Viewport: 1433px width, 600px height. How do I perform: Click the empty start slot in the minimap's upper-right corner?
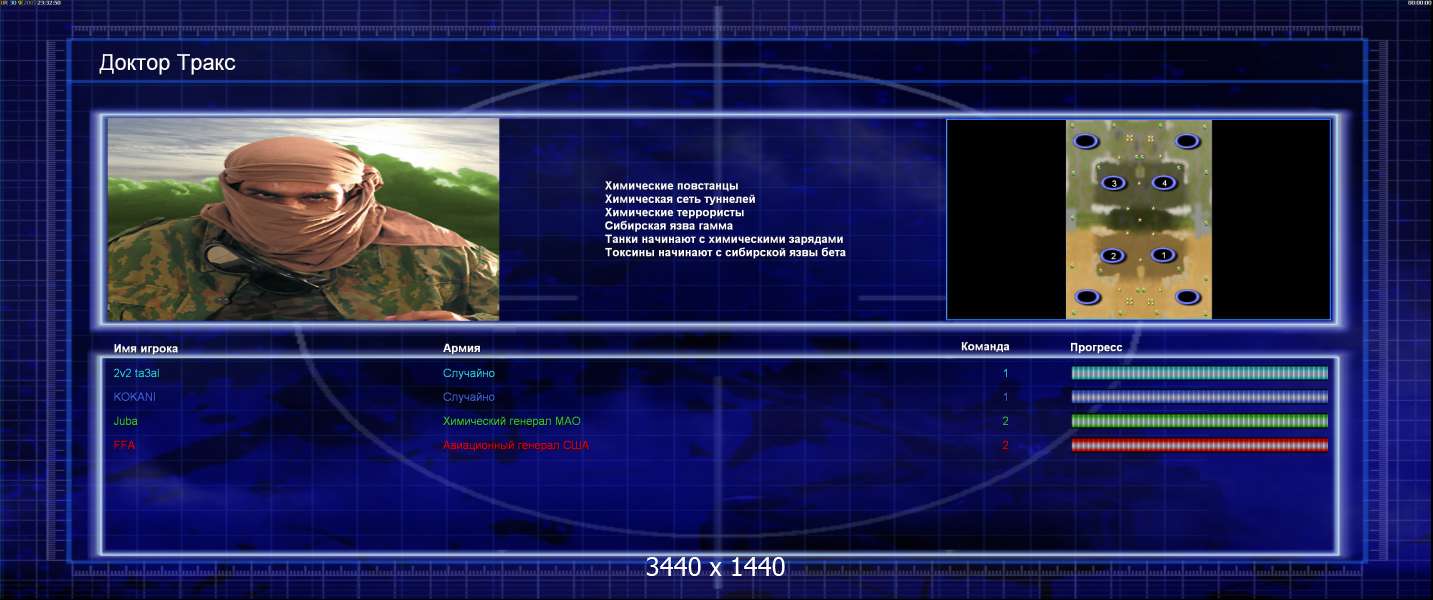coord(1187,141)
